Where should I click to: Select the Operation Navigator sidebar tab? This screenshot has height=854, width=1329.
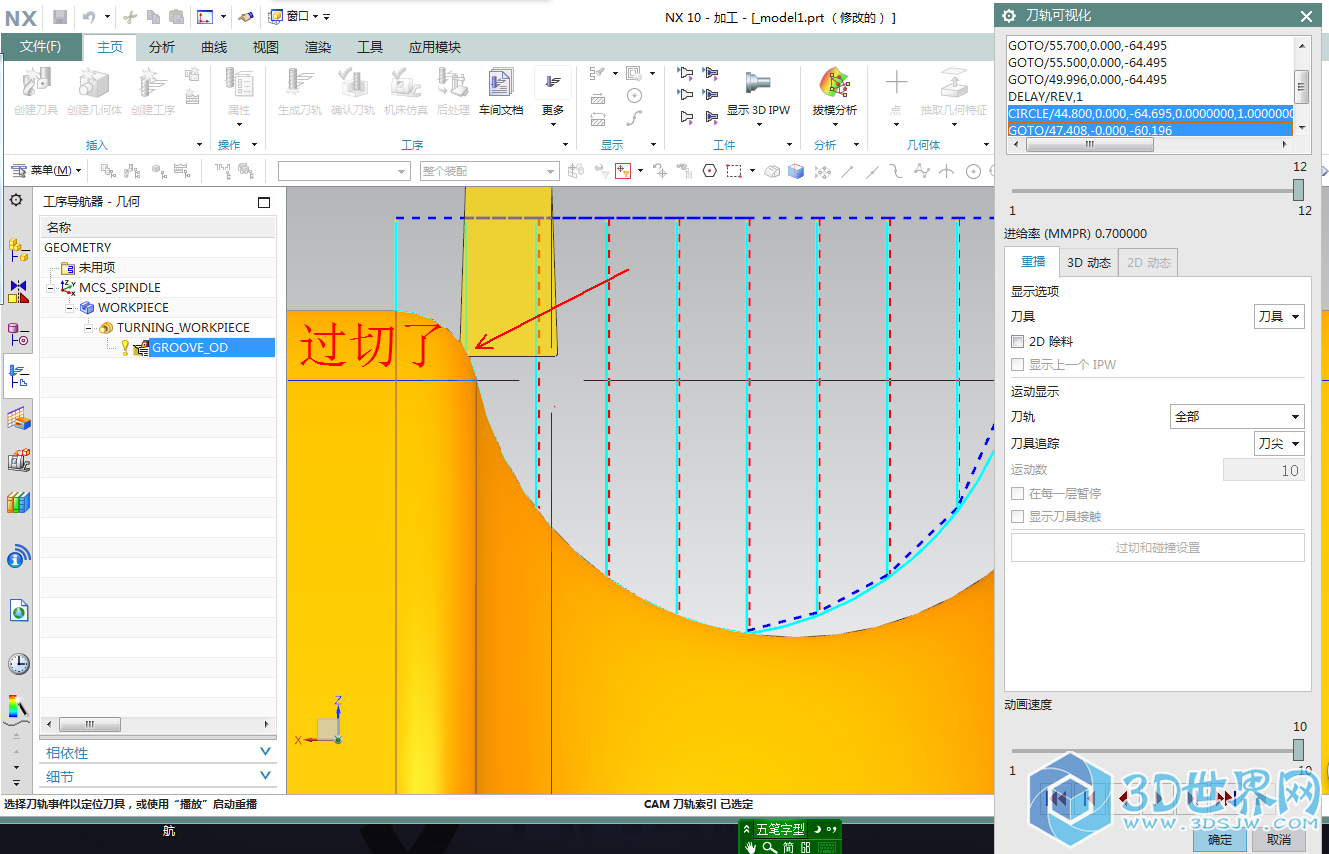[18, 376]
